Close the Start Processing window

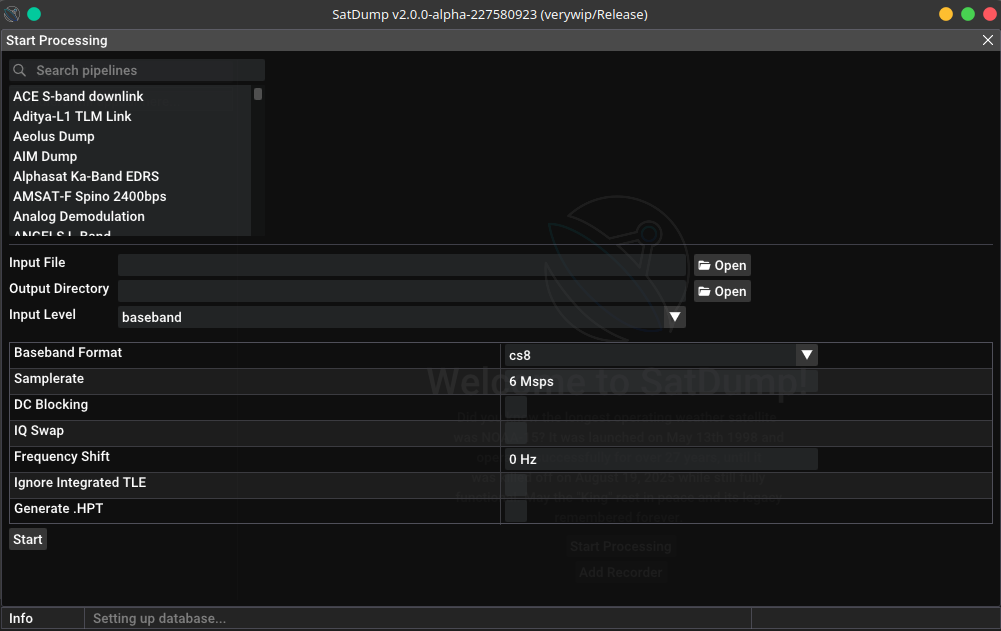tap(988, 40)
